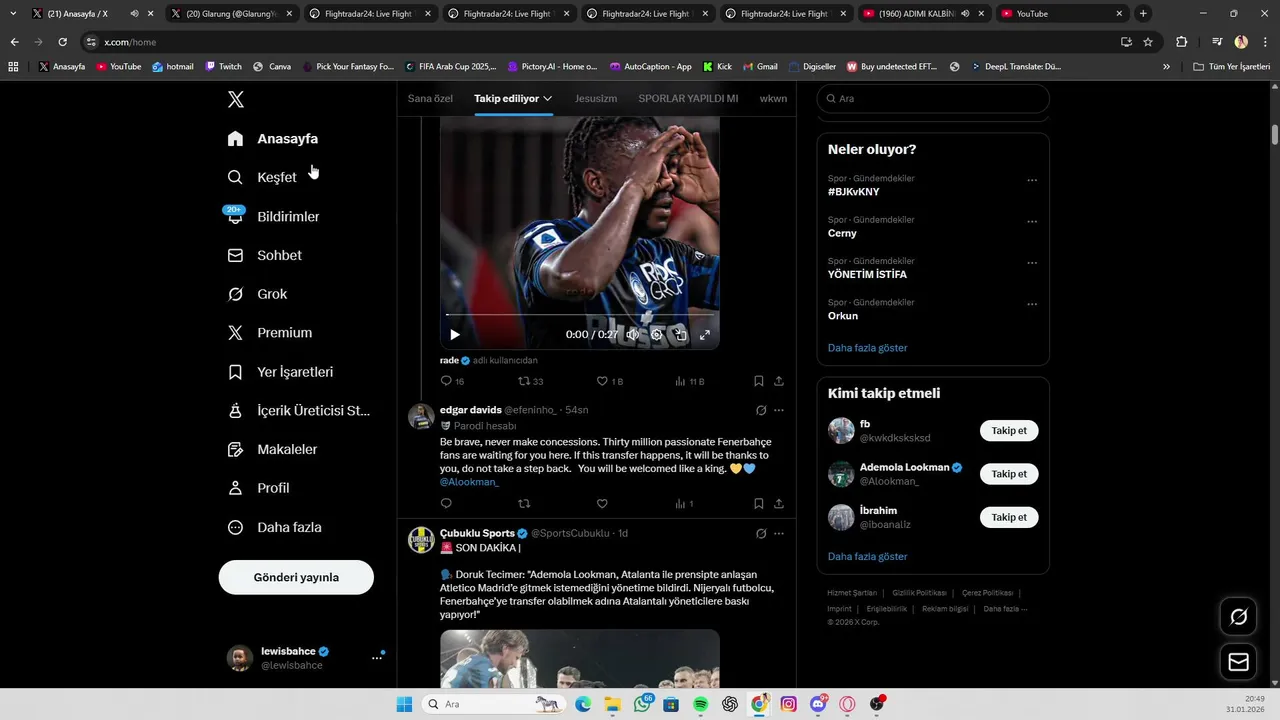Image resolution: width=1280 pixels, height=720 pixels.
Task: Click Gönderi yayınla button
Action: click(296, 577)
